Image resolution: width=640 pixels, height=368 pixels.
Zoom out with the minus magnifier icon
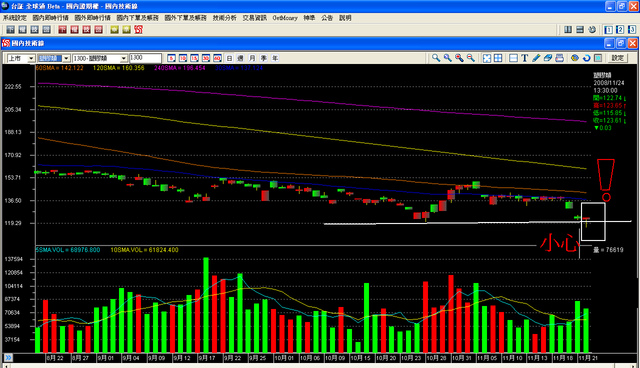coord(471,58)
